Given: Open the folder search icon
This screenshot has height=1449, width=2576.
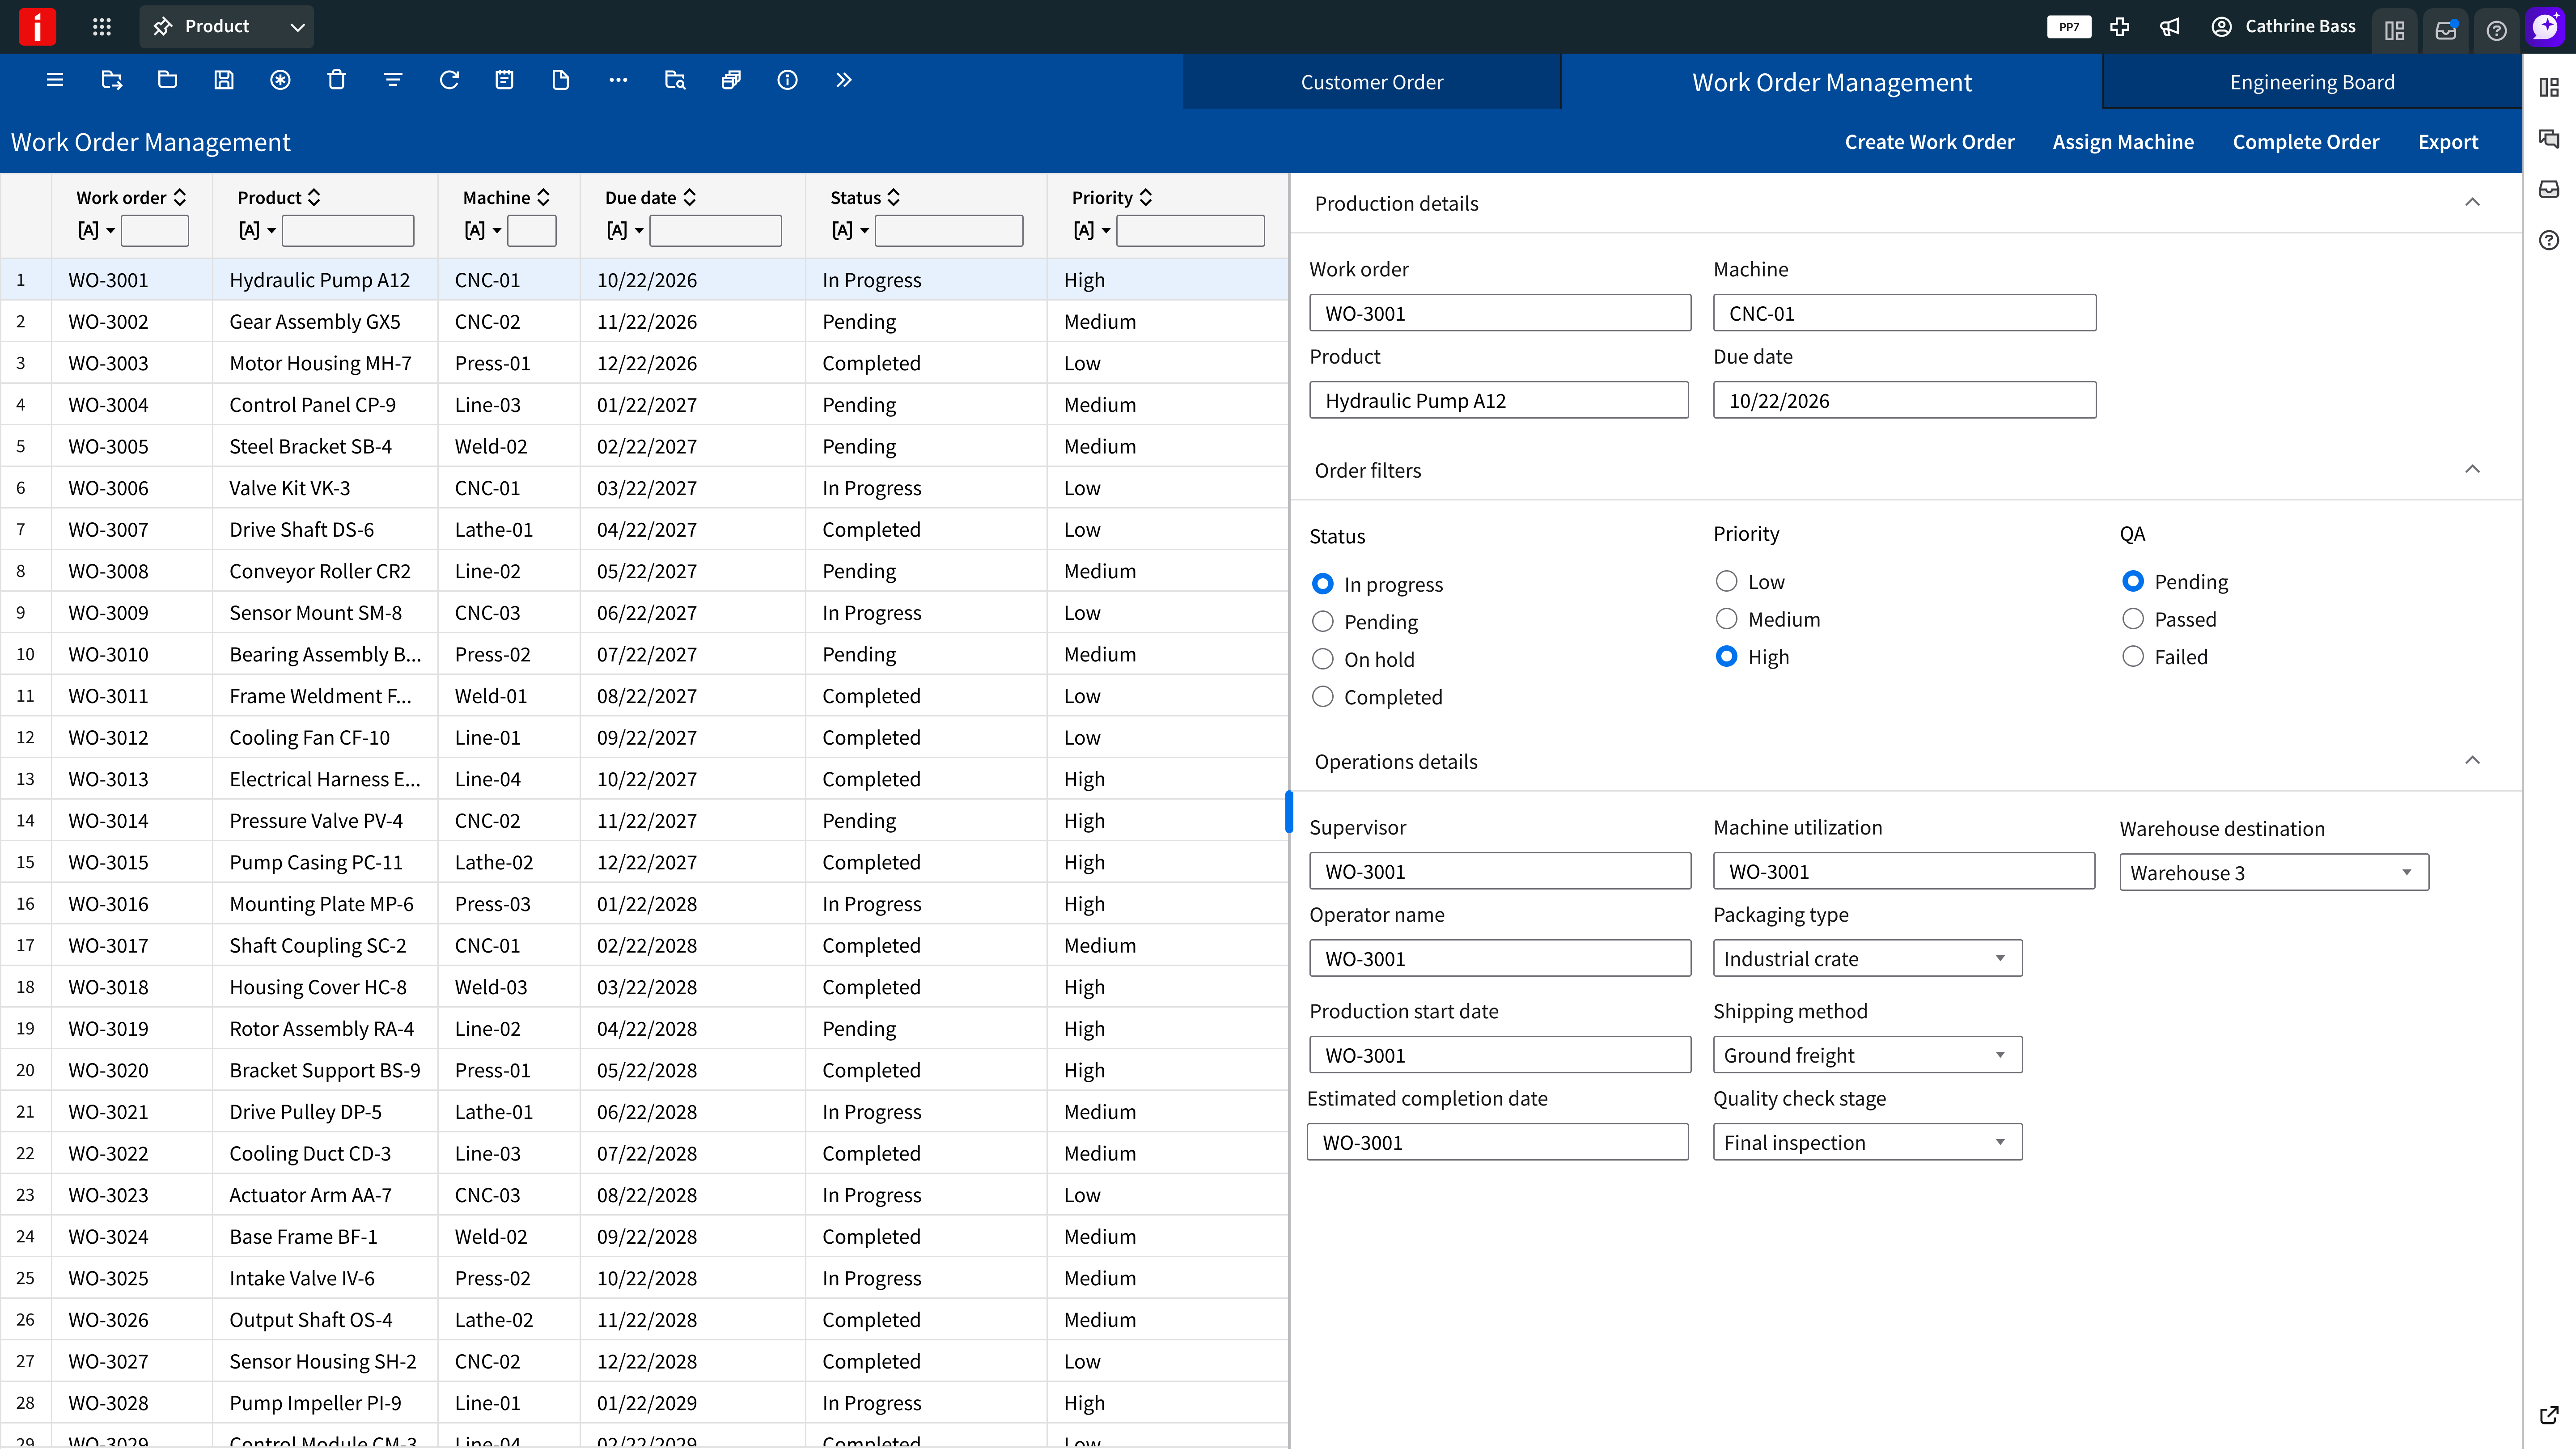Looking at the screenshot, I should click(x=675, y=80).
